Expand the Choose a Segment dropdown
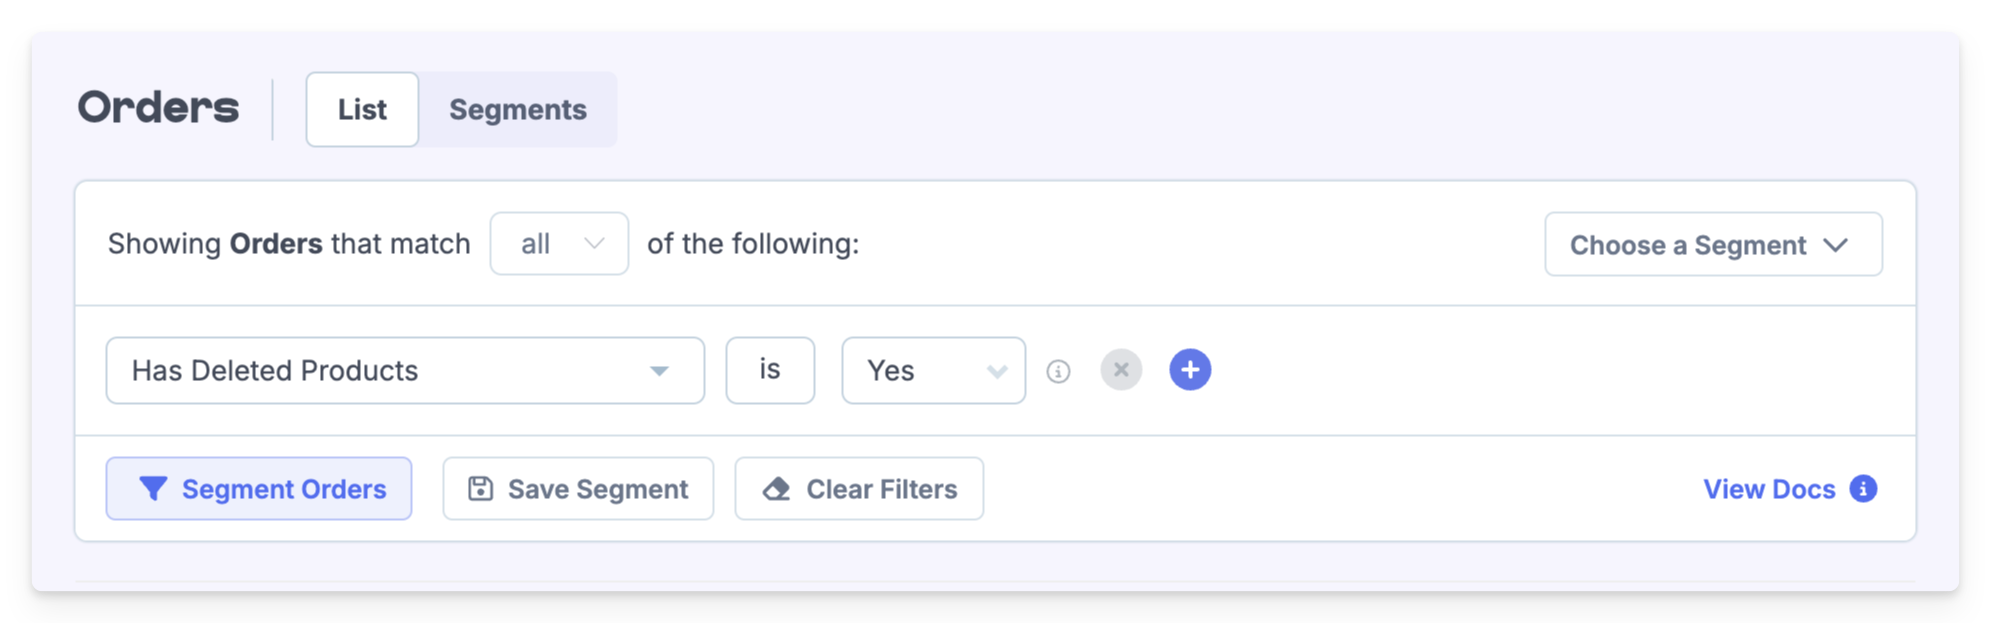The width and height of the screenshot is (1991, 623). click(1712, 244)
